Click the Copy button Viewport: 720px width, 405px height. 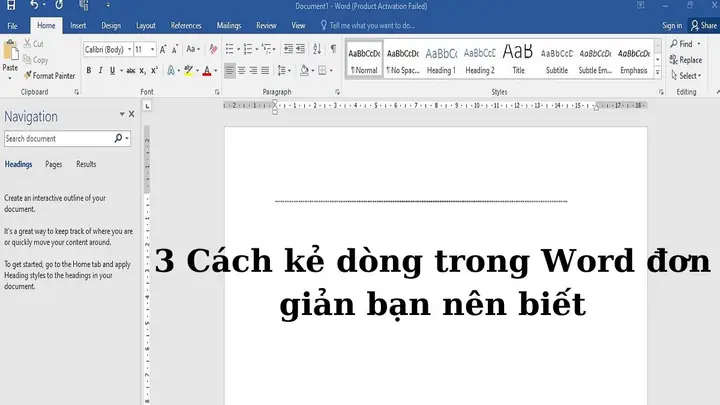point(35,60)
